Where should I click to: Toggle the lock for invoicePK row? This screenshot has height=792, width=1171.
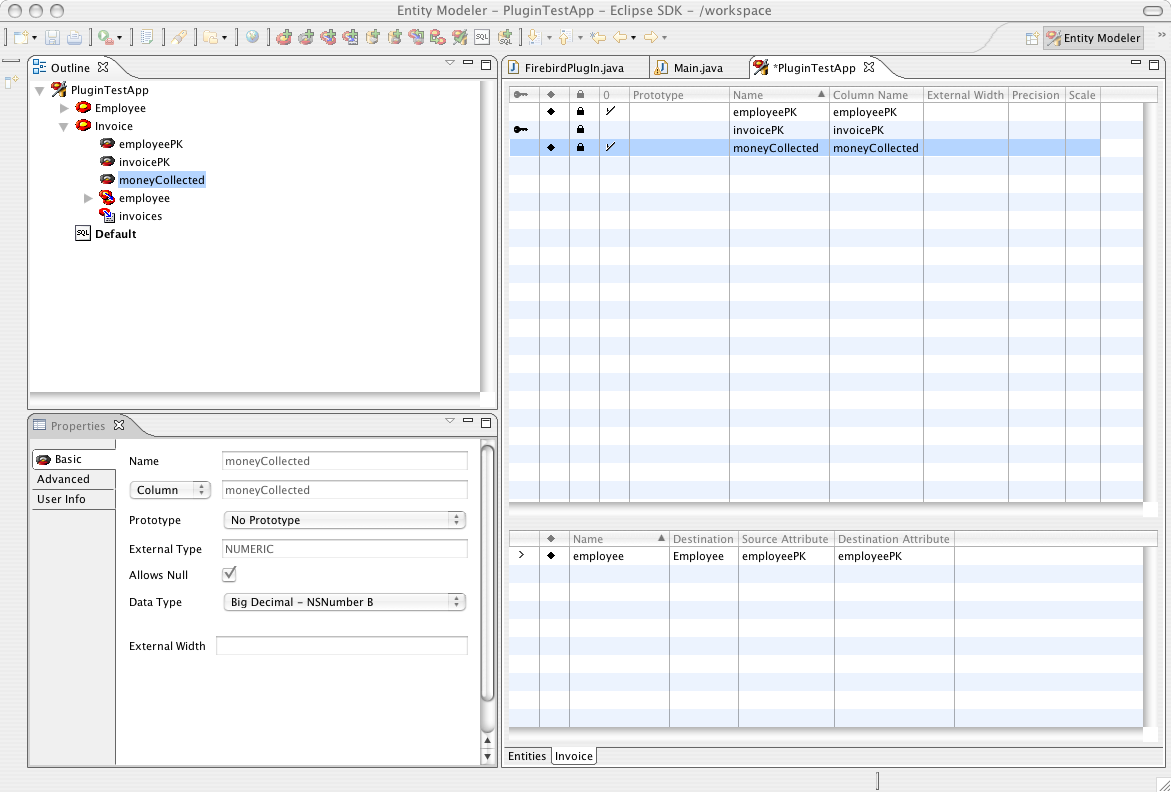click(x=580, y=130)
